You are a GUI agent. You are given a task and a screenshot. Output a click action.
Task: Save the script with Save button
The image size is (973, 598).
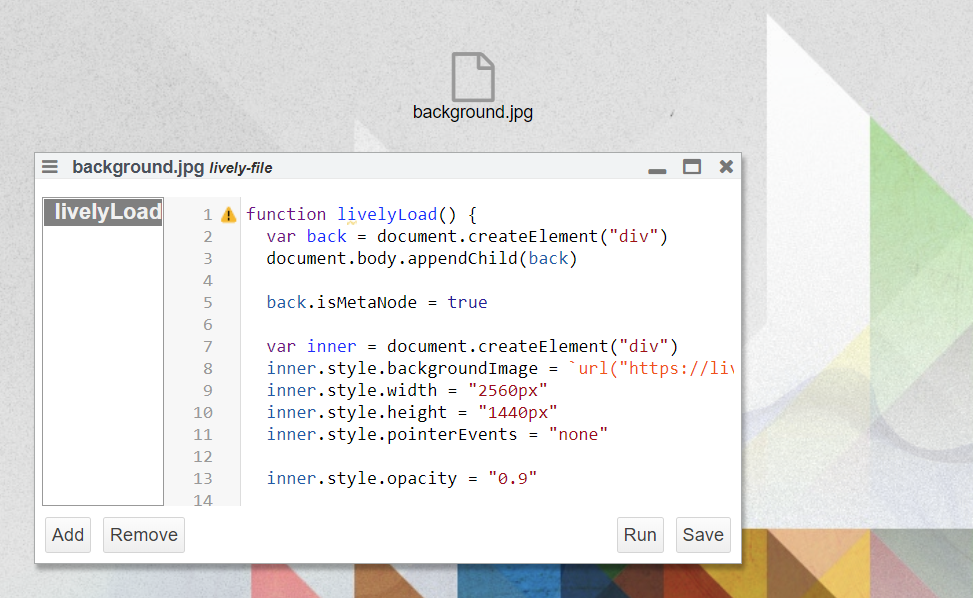[703, 535]
